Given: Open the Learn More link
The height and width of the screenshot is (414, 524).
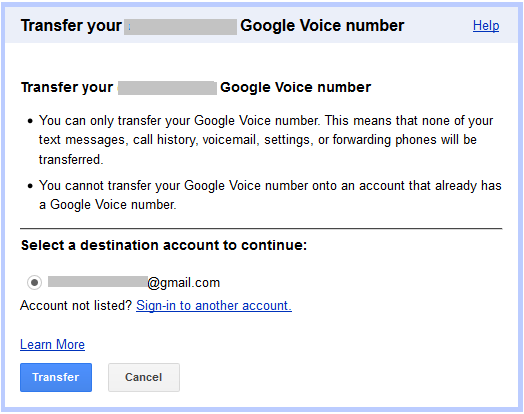Looking at the screenshot, I should coord(52,344).
